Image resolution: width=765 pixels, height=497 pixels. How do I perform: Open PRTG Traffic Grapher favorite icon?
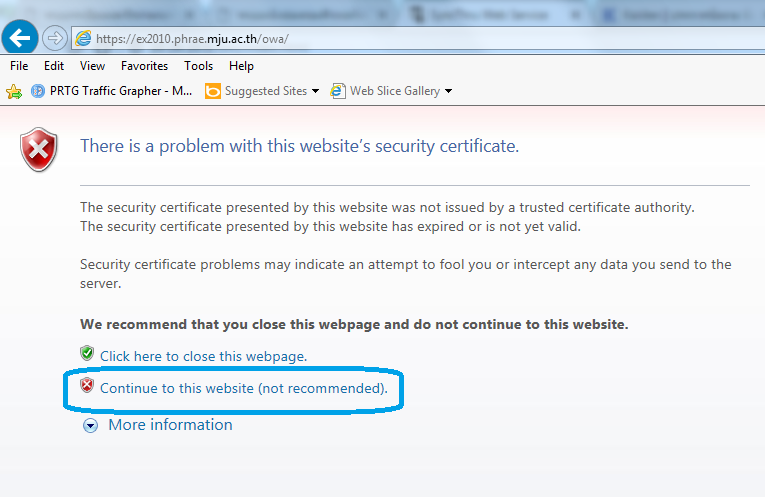38,91
